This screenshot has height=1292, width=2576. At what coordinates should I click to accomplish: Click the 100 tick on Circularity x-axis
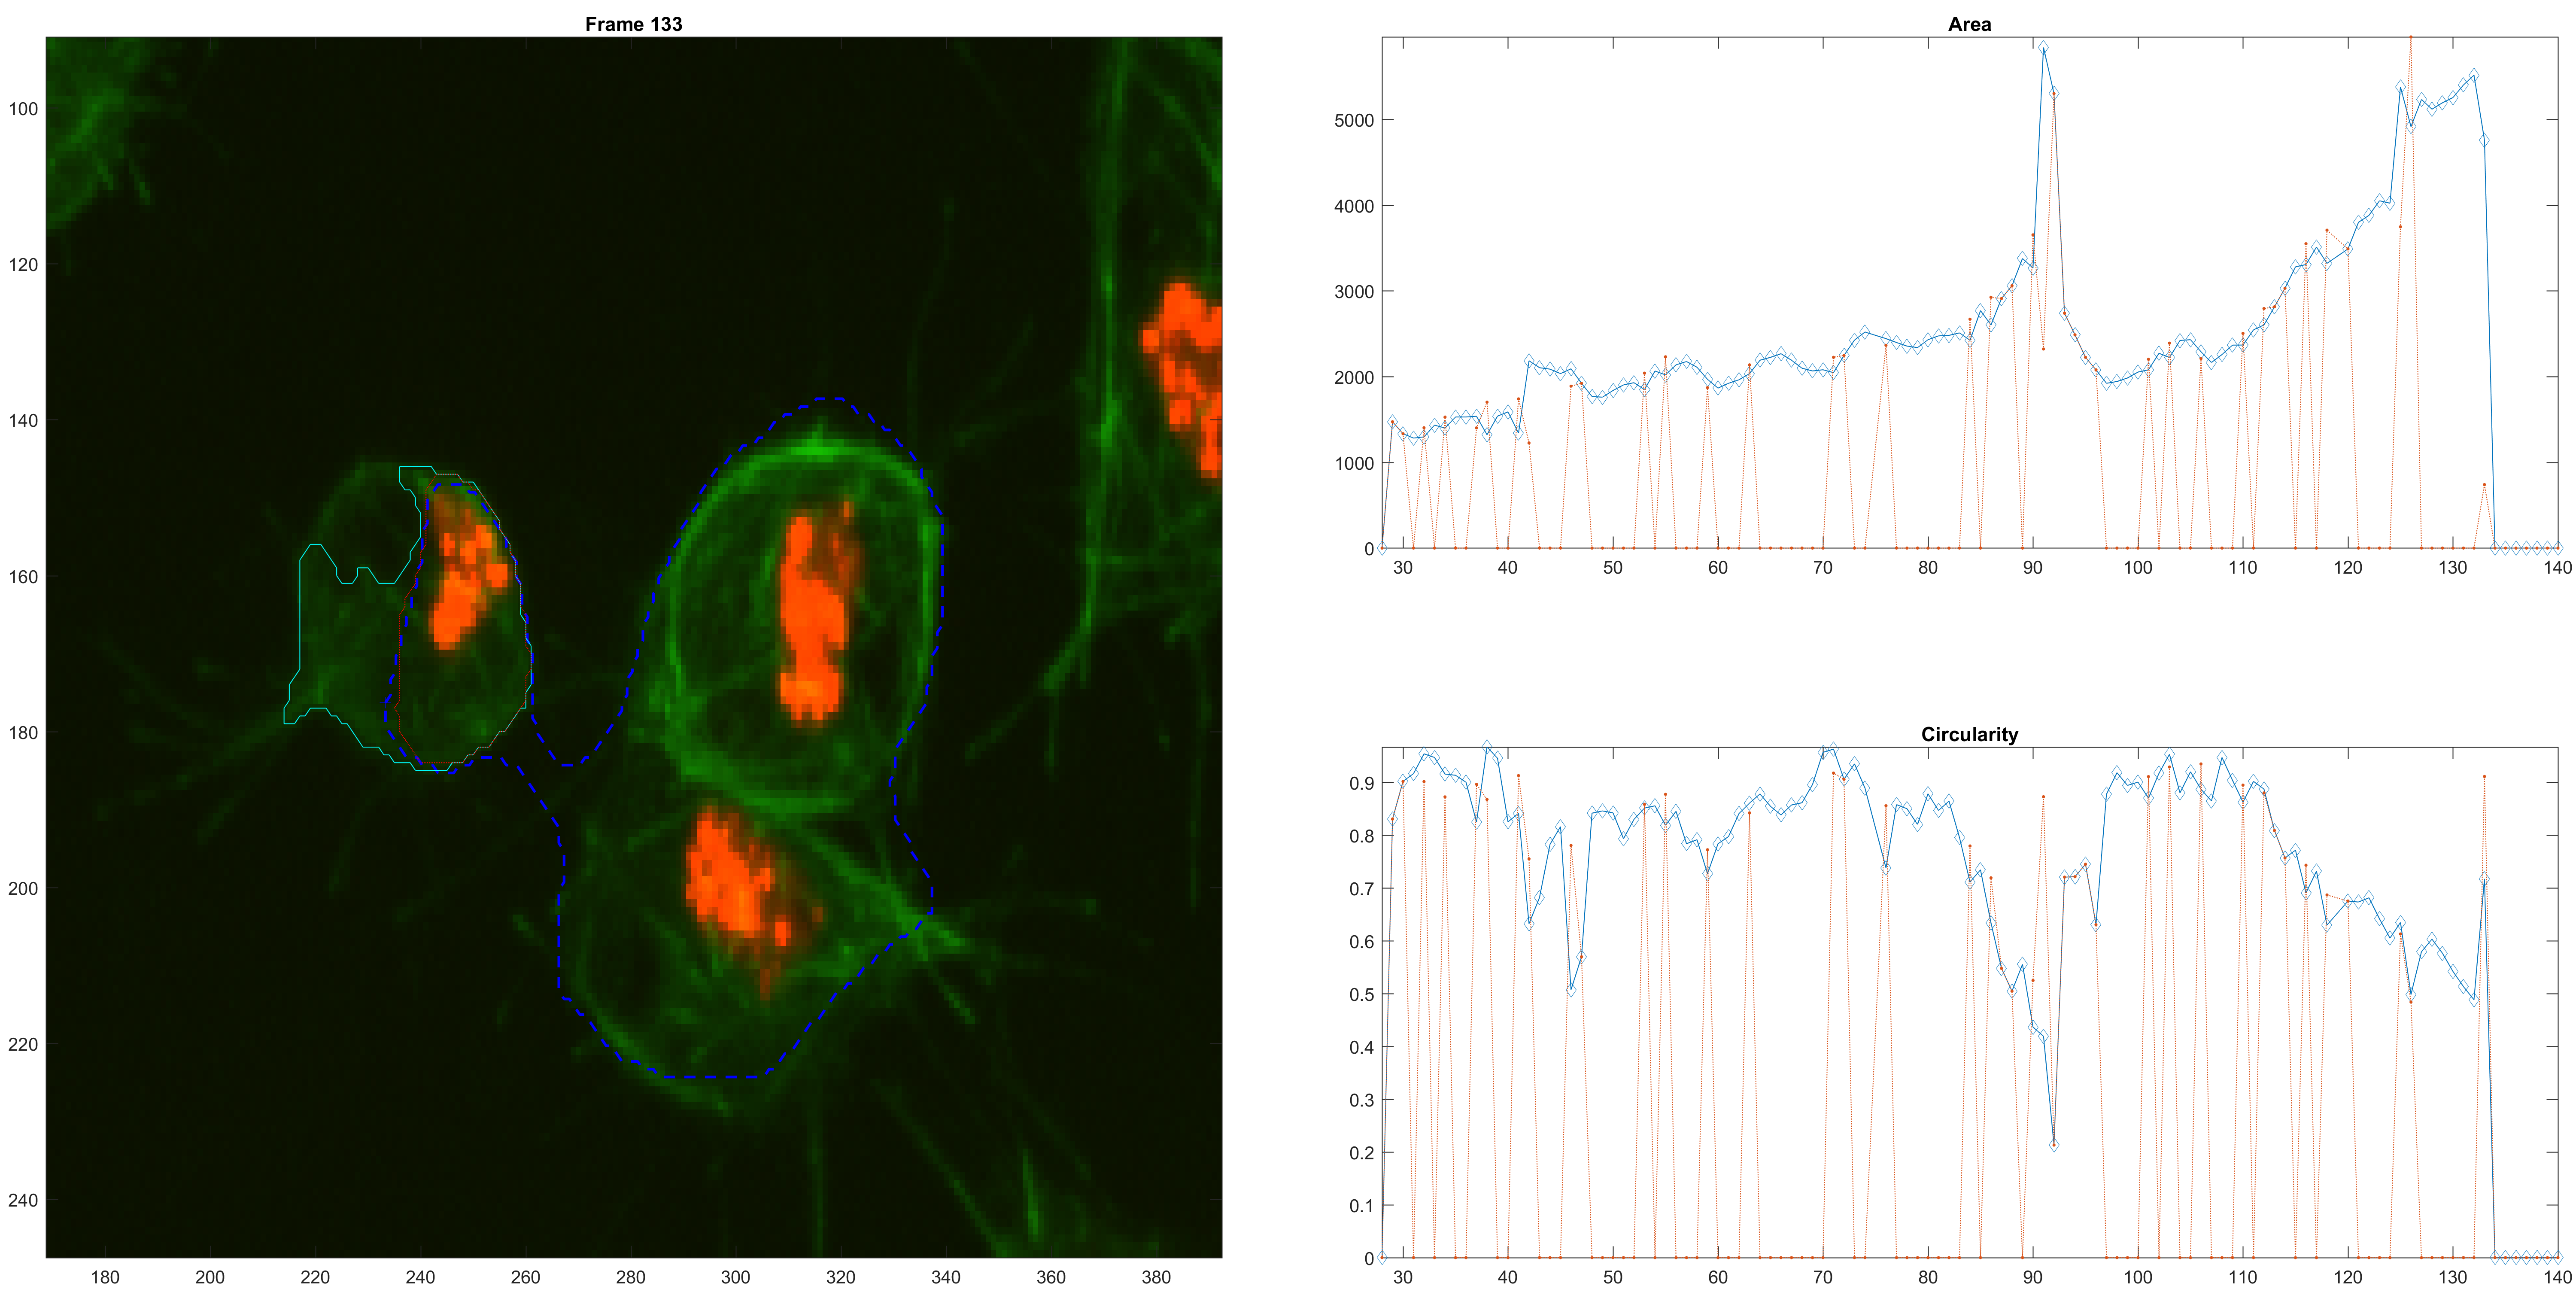(2138, 1277)
